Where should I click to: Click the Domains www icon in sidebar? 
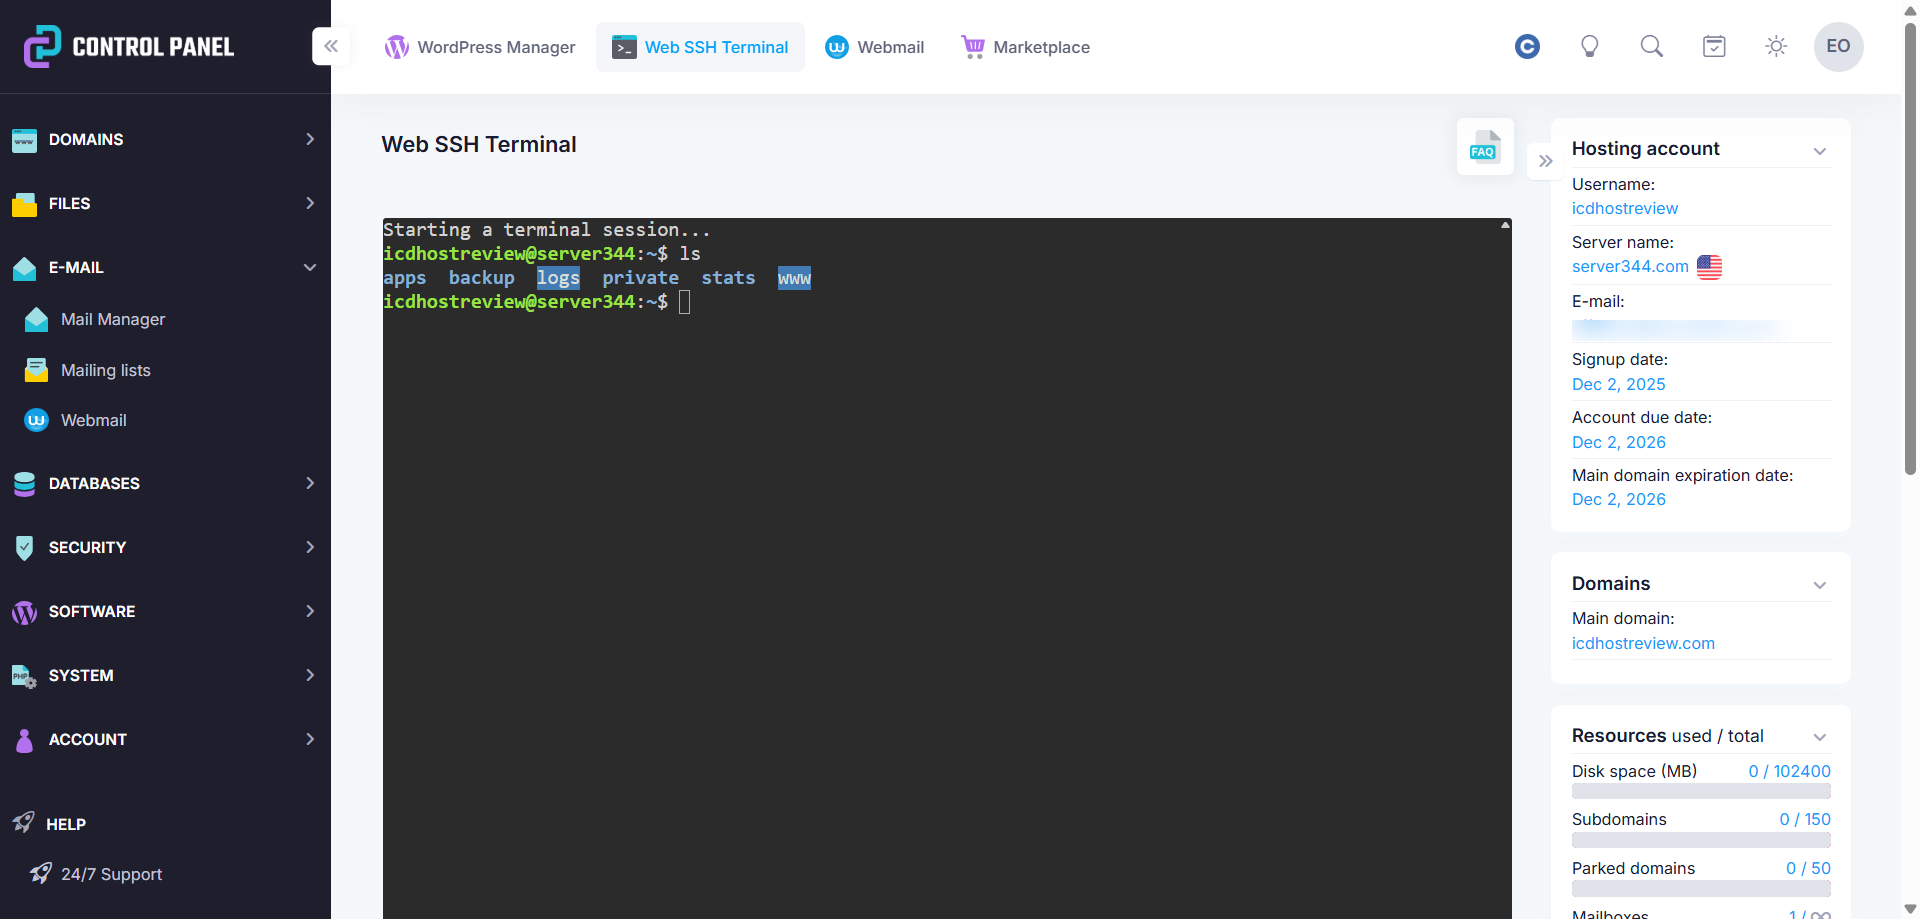point(24,140)
